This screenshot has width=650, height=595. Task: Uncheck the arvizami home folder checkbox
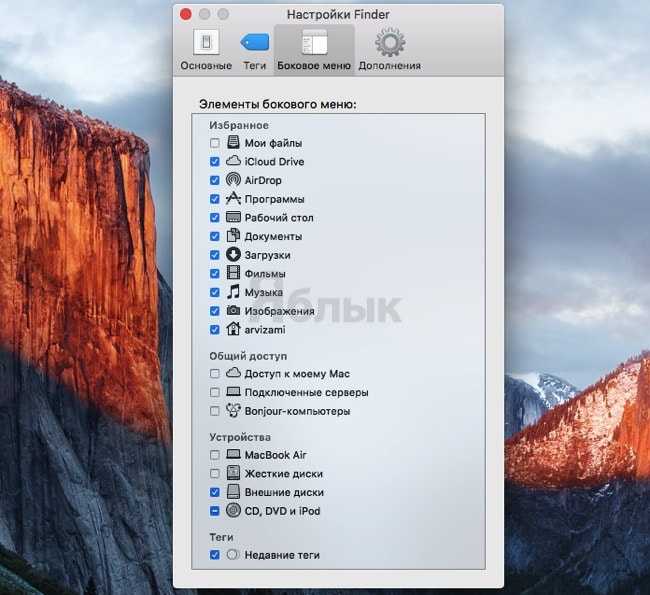tap(215, 330)
